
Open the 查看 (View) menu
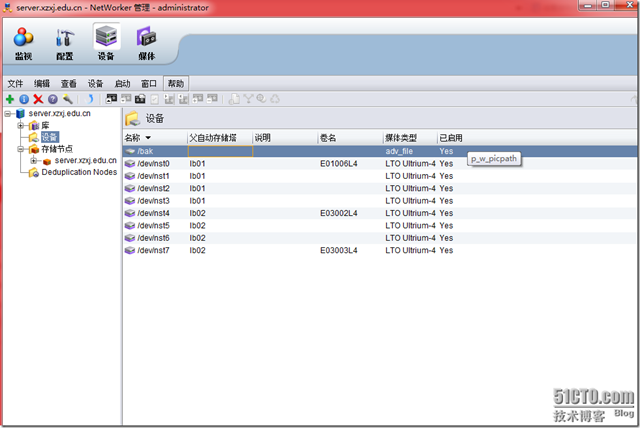[69, 84]
